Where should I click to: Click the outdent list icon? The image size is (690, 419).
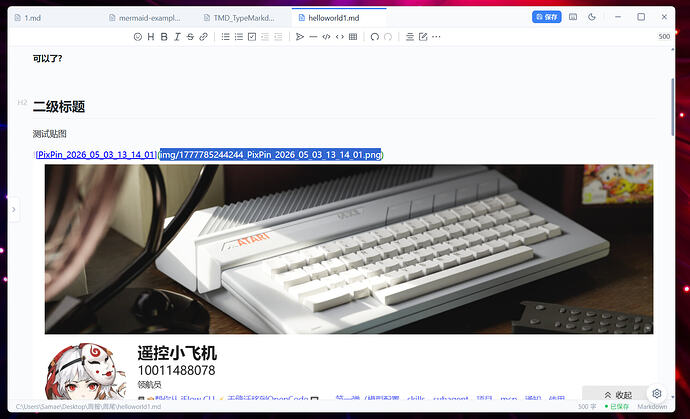point(265,37)
